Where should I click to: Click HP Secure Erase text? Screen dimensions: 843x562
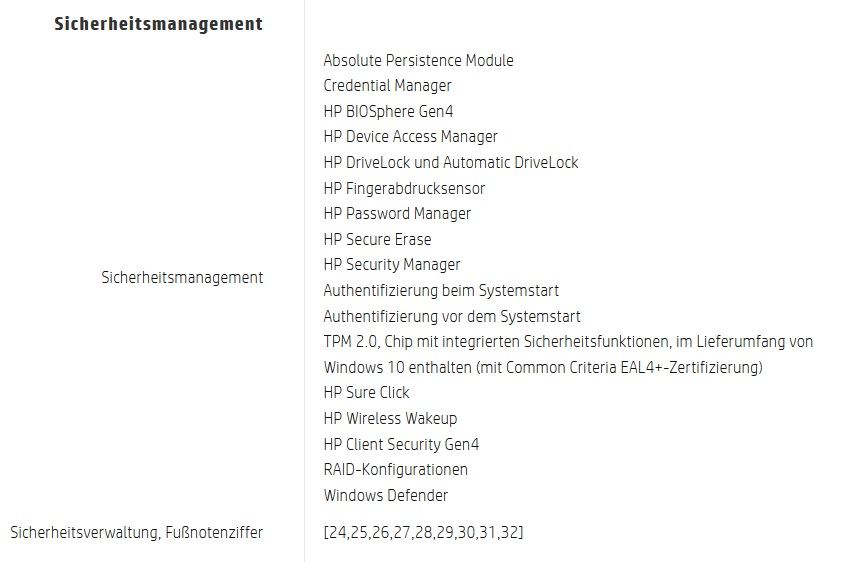377,239
